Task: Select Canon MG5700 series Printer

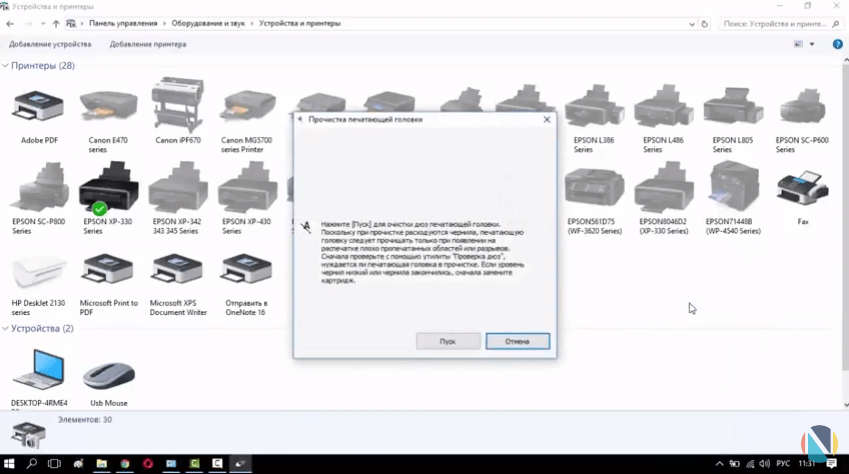Action: [x=247, y=106]
